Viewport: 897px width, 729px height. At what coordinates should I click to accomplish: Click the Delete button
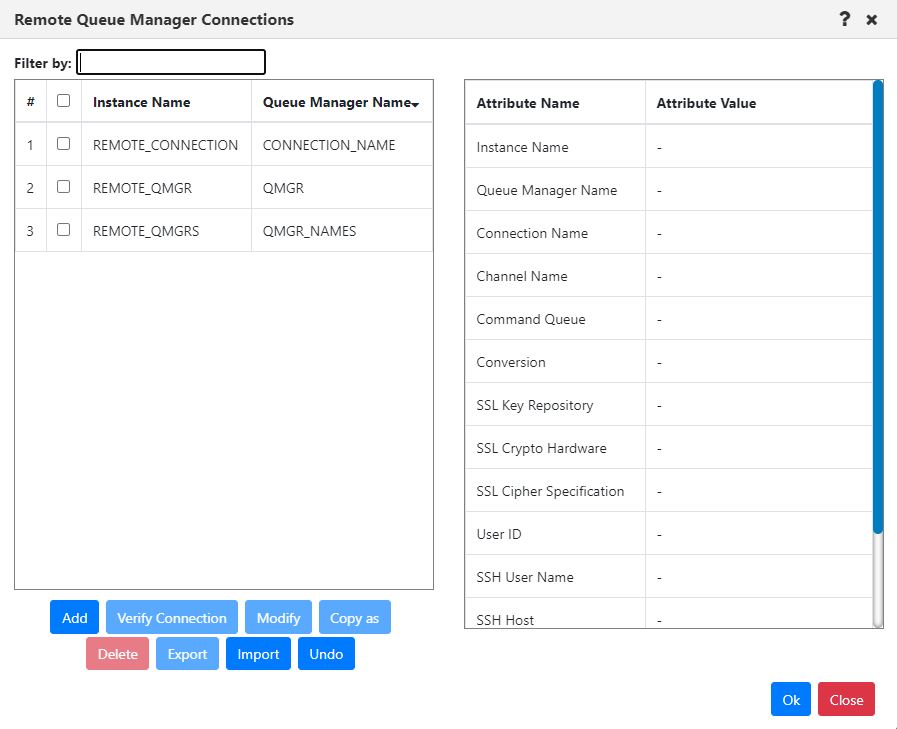tap(117, 653)
